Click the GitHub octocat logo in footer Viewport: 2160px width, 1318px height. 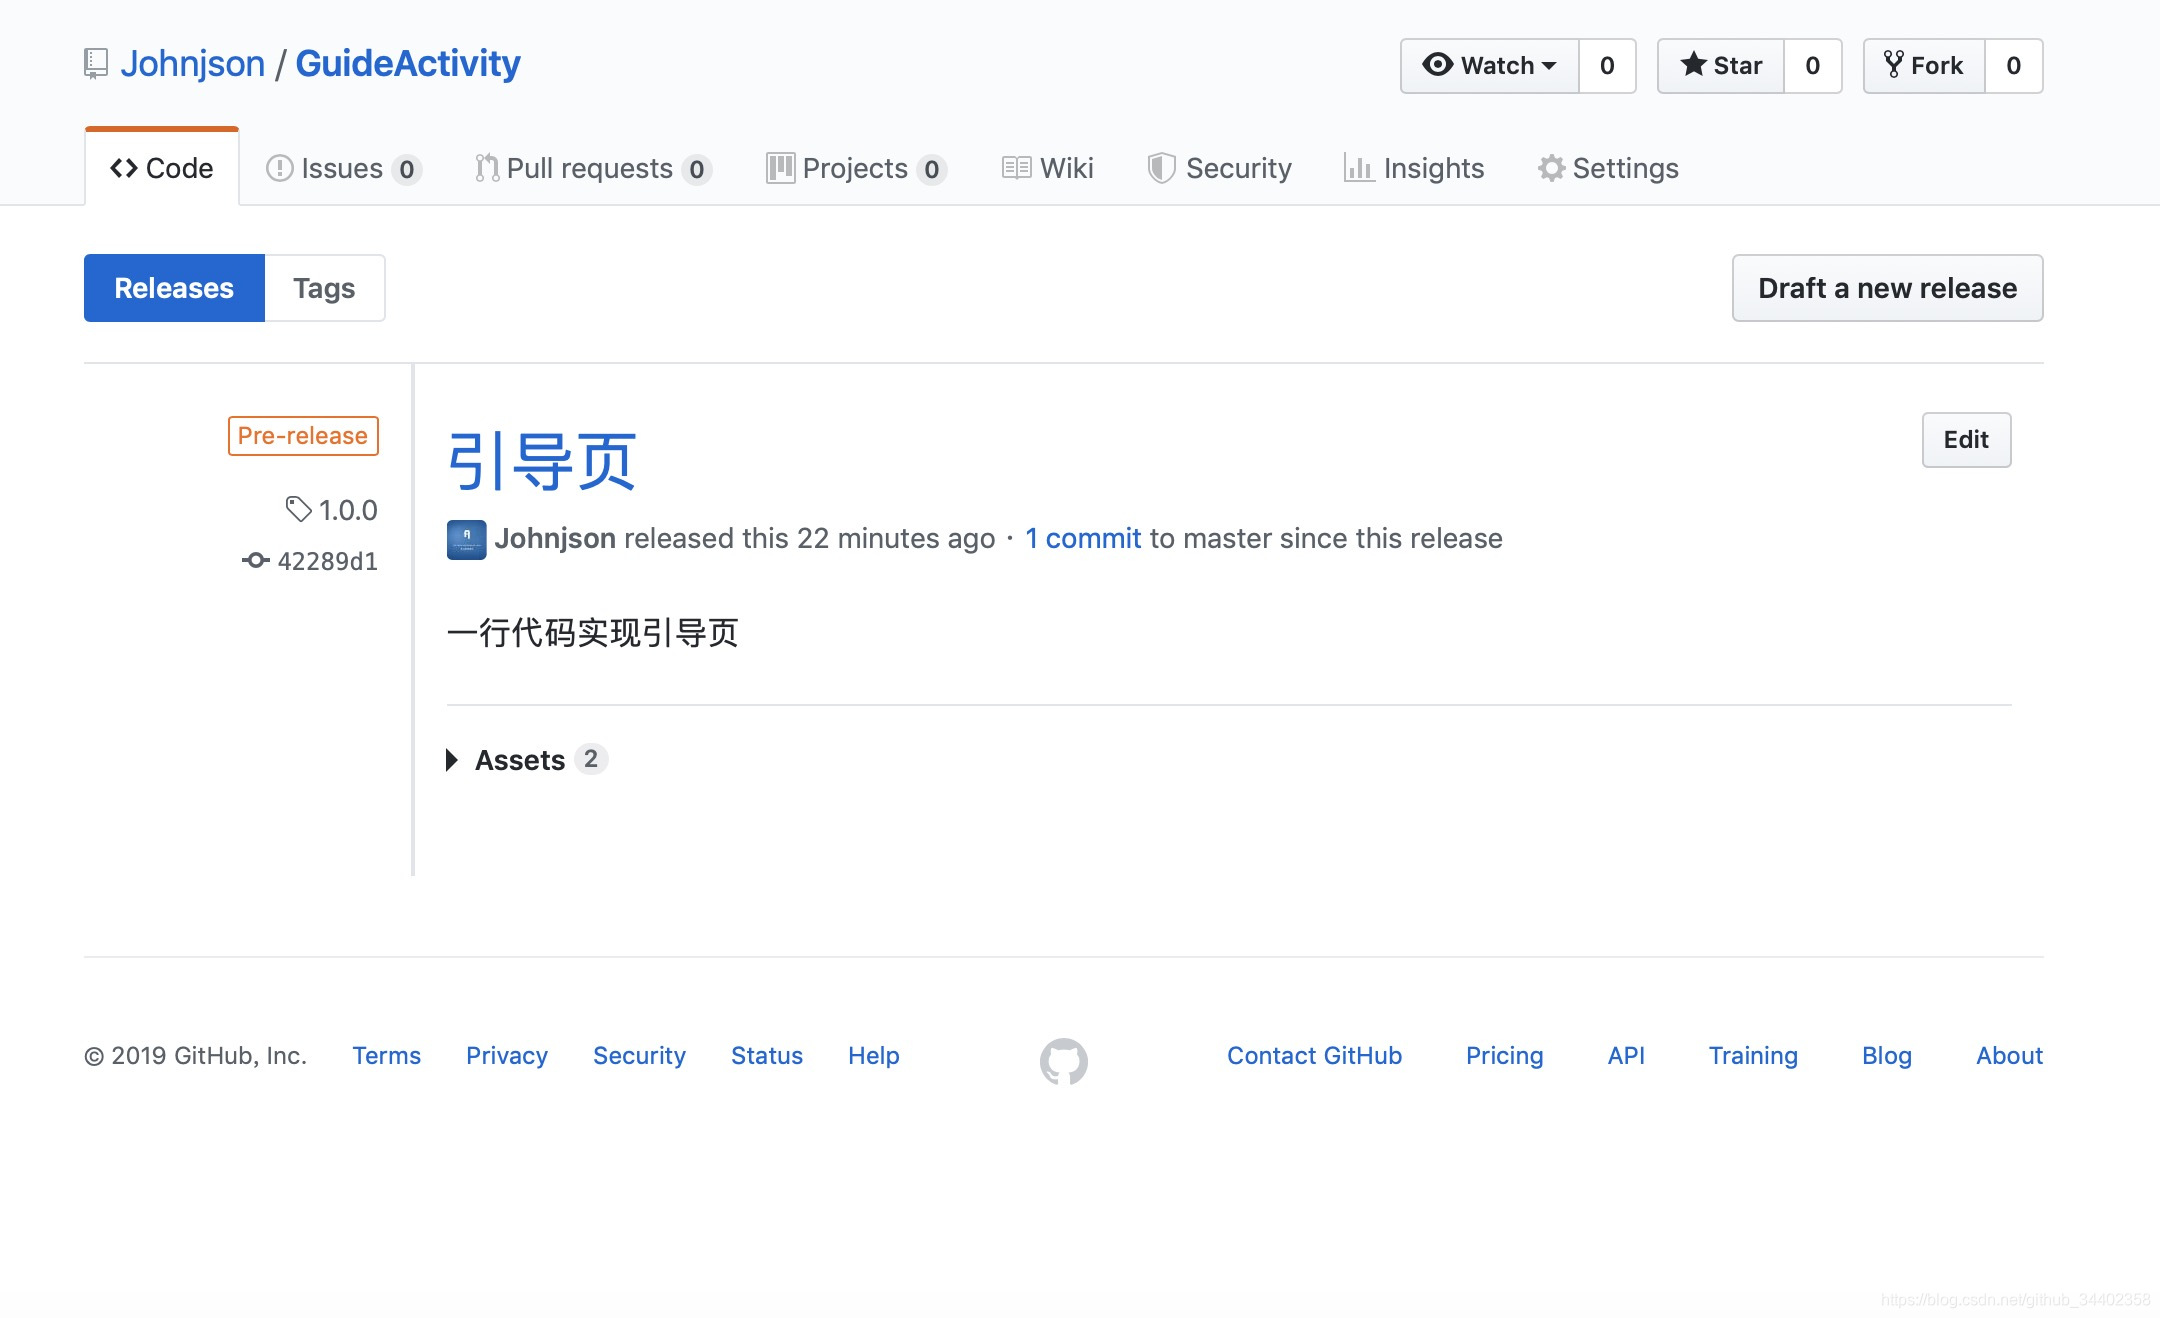pyautogui.click(x=1066, y=1062)
